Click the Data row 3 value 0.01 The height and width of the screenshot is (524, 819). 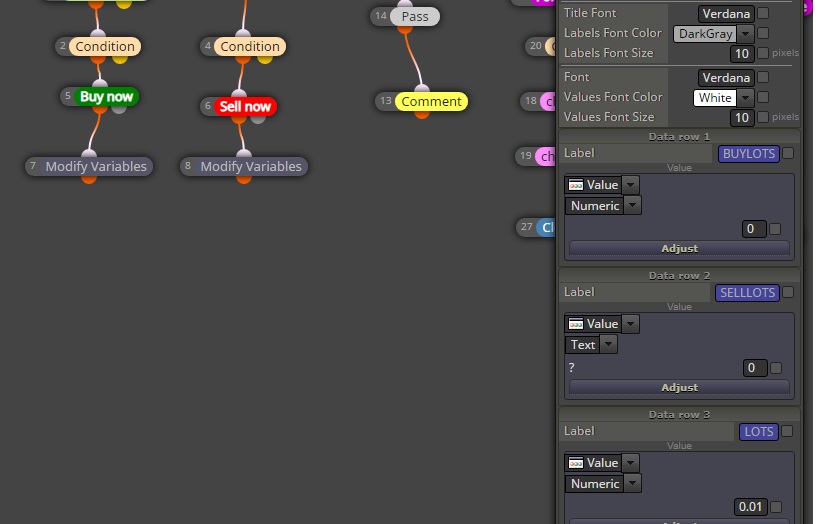click(751, 507)
